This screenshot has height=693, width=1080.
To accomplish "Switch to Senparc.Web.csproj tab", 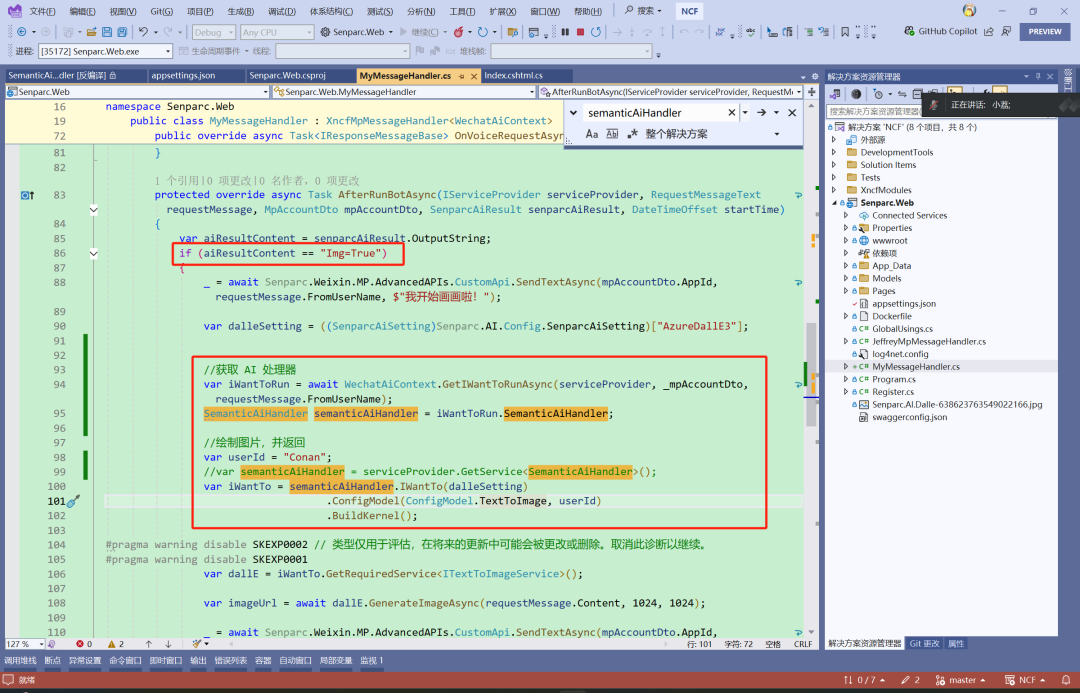I will coord(287,76).
